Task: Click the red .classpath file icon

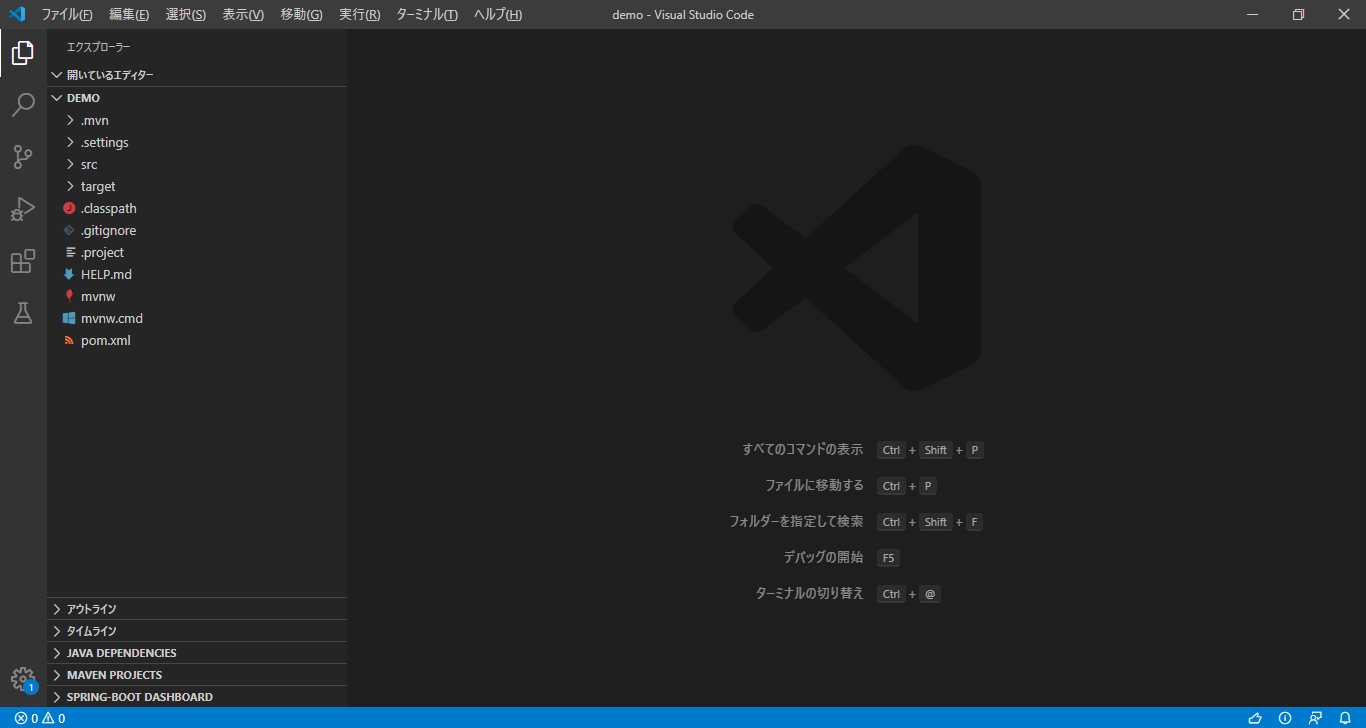Action: click(69, 208)
